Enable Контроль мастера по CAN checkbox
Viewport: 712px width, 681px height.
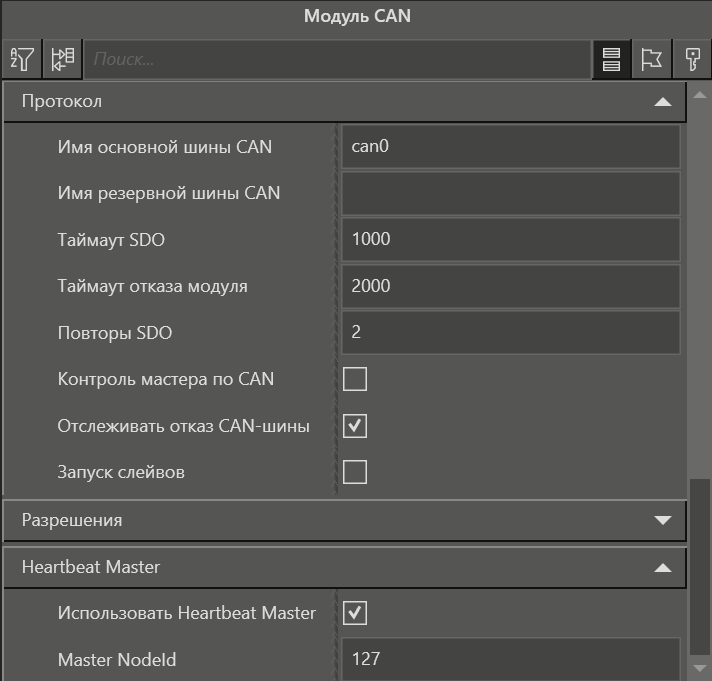[355, 379]
